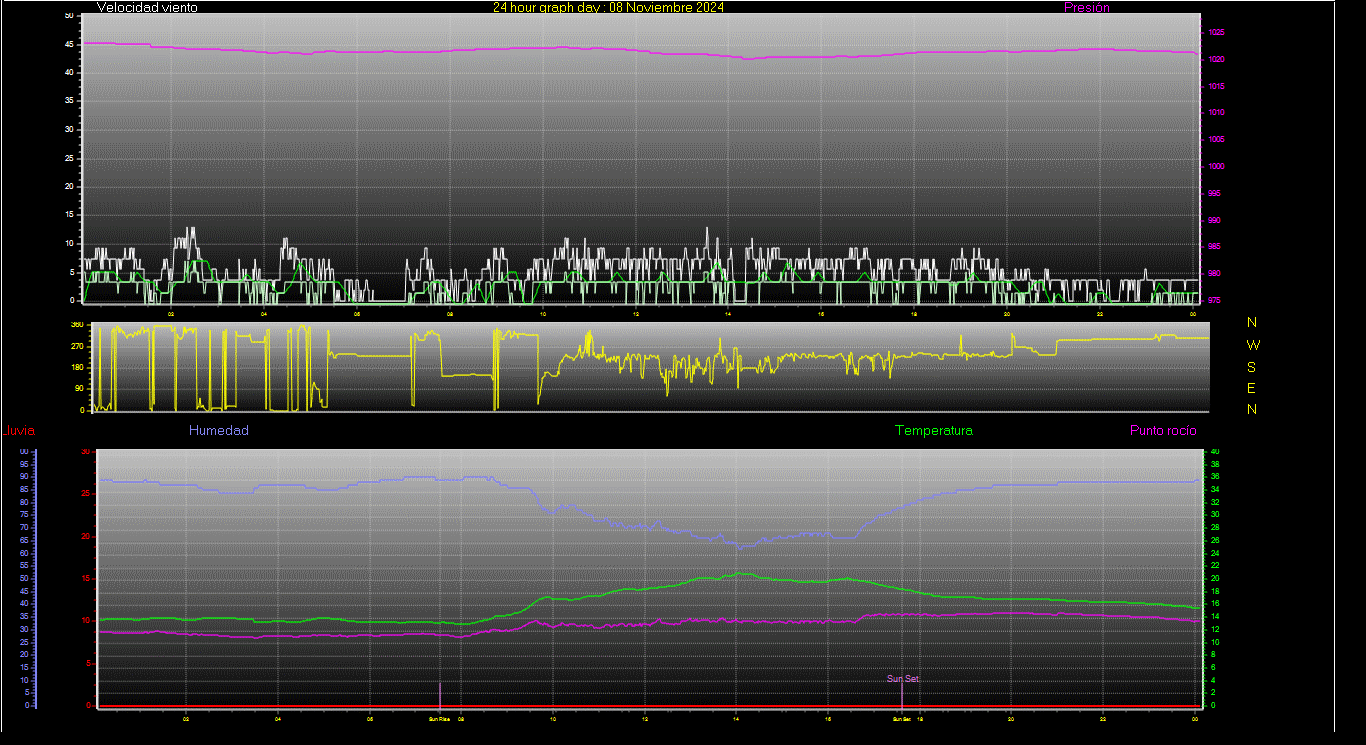Click the red 'lluvia' label

(x=19, y=431)
